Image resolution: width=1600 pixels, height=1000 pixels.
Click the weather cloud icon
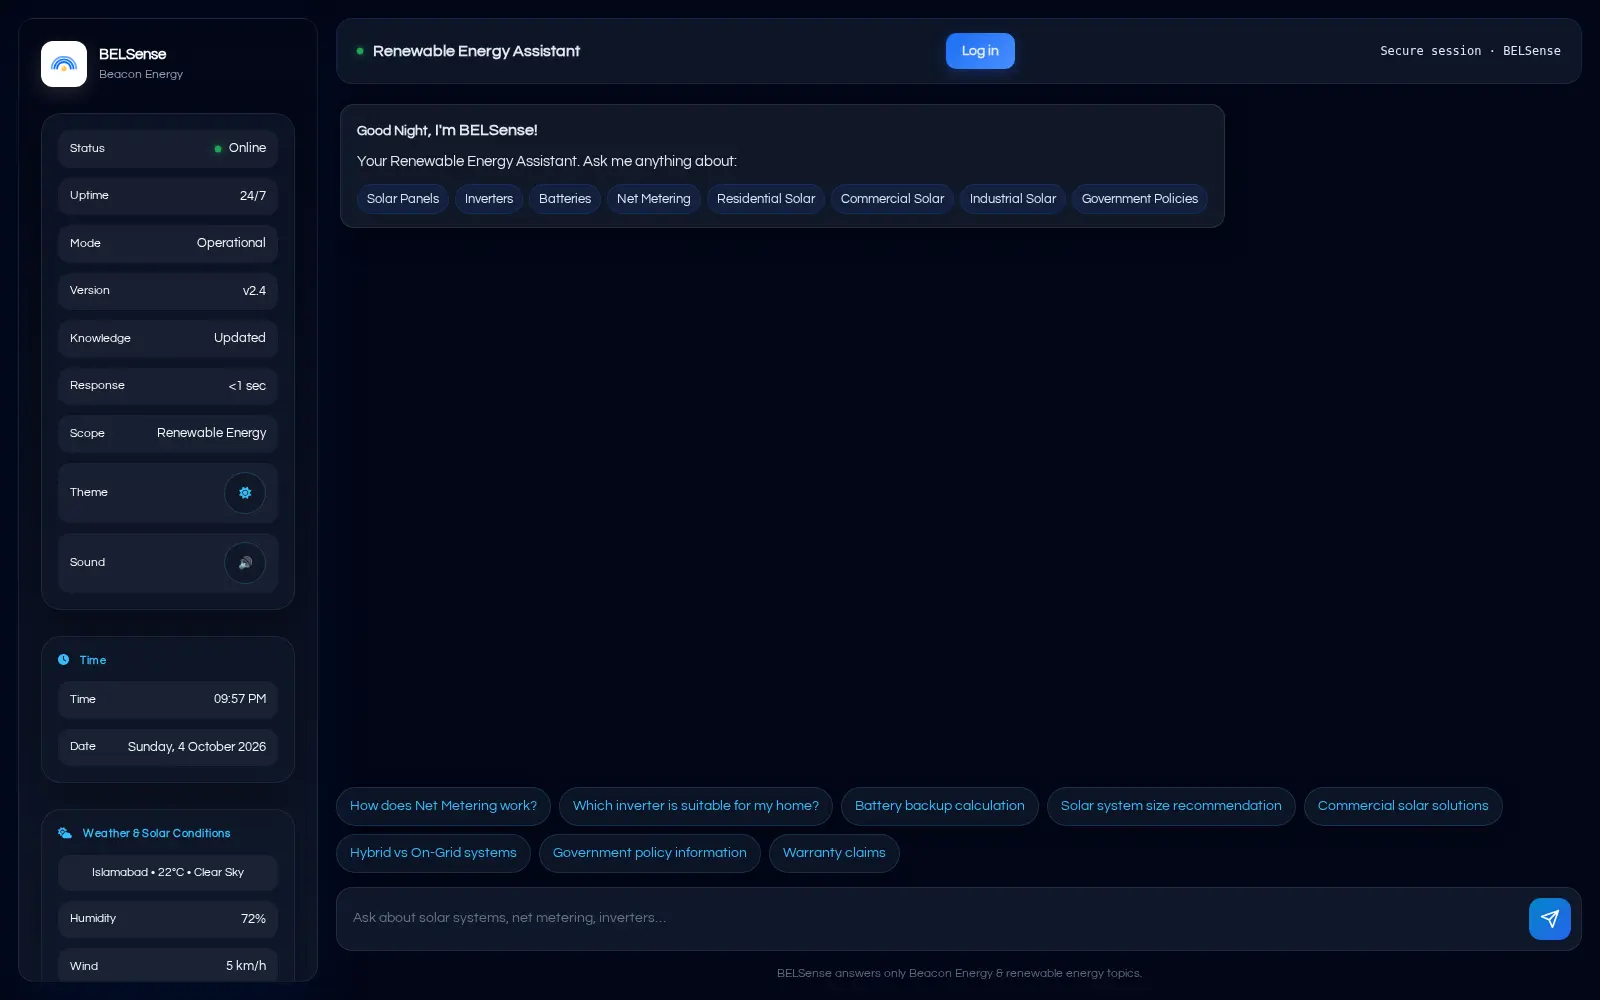coord(65,833)
